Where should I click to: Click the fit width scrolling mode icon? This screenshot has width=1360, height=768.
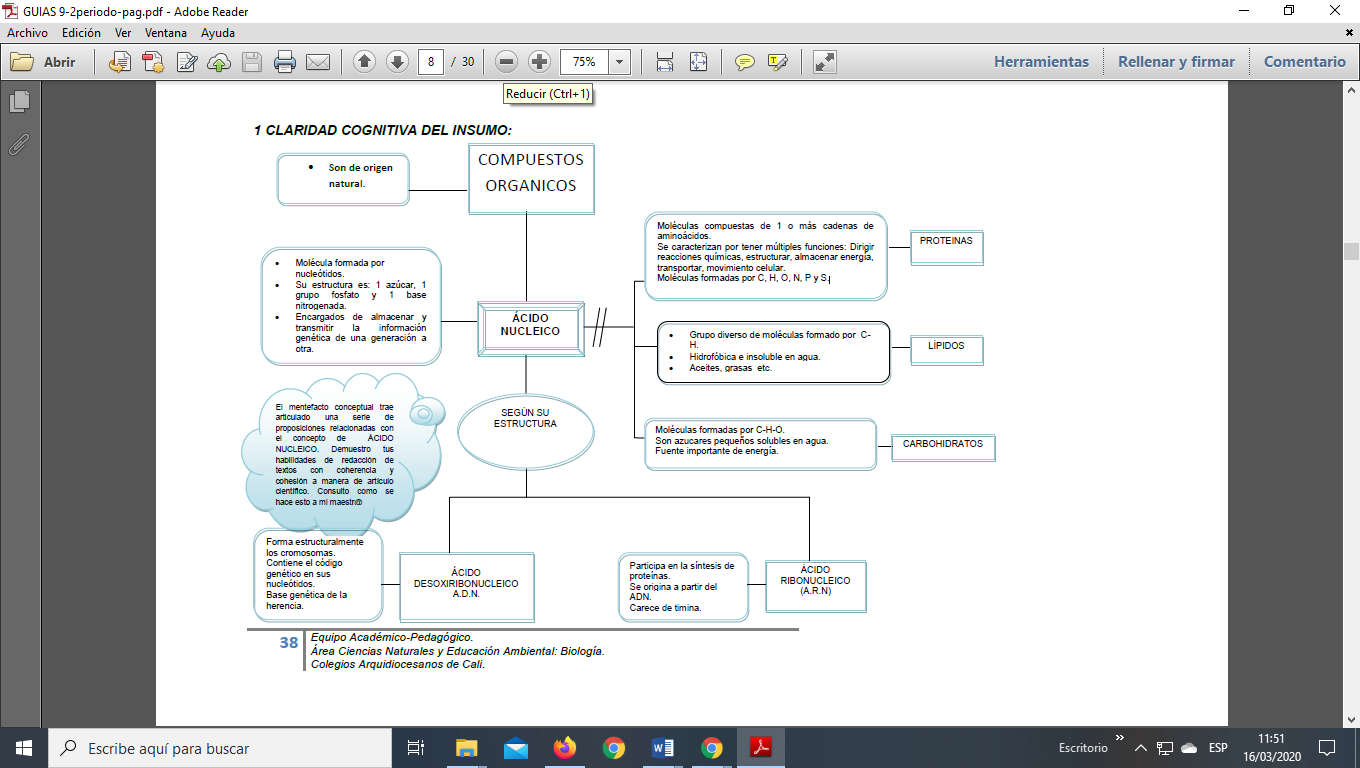pyautogui.click(x=665, y=62)
